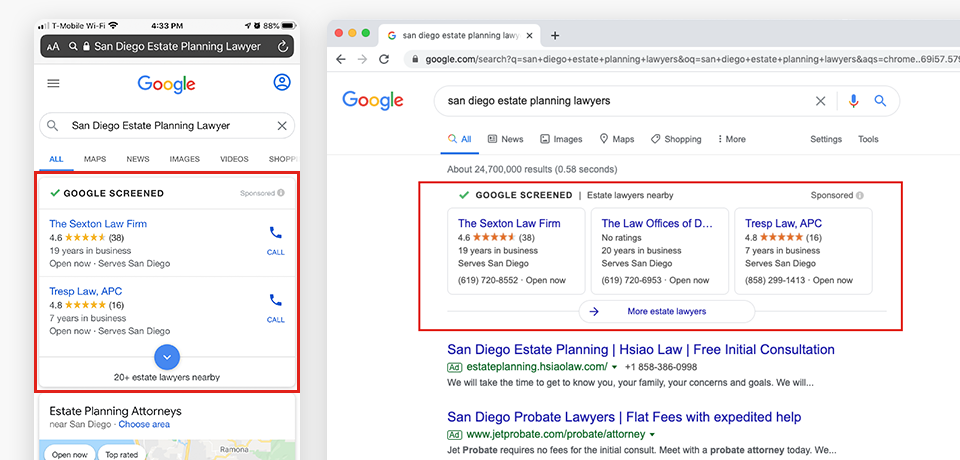The image size is (960, 460).
Task: Call The Sexton Law Firm on mobile
Action: click(276, 239)
